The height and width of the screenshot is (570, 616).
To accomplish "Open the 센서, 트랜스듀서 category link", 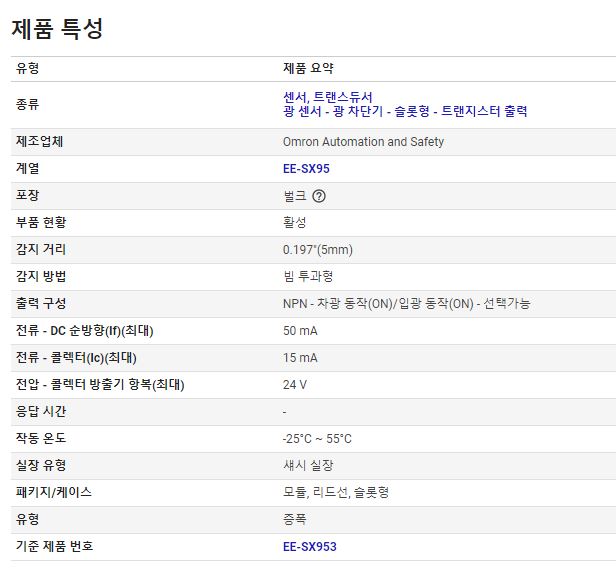I will click(328, 97).
